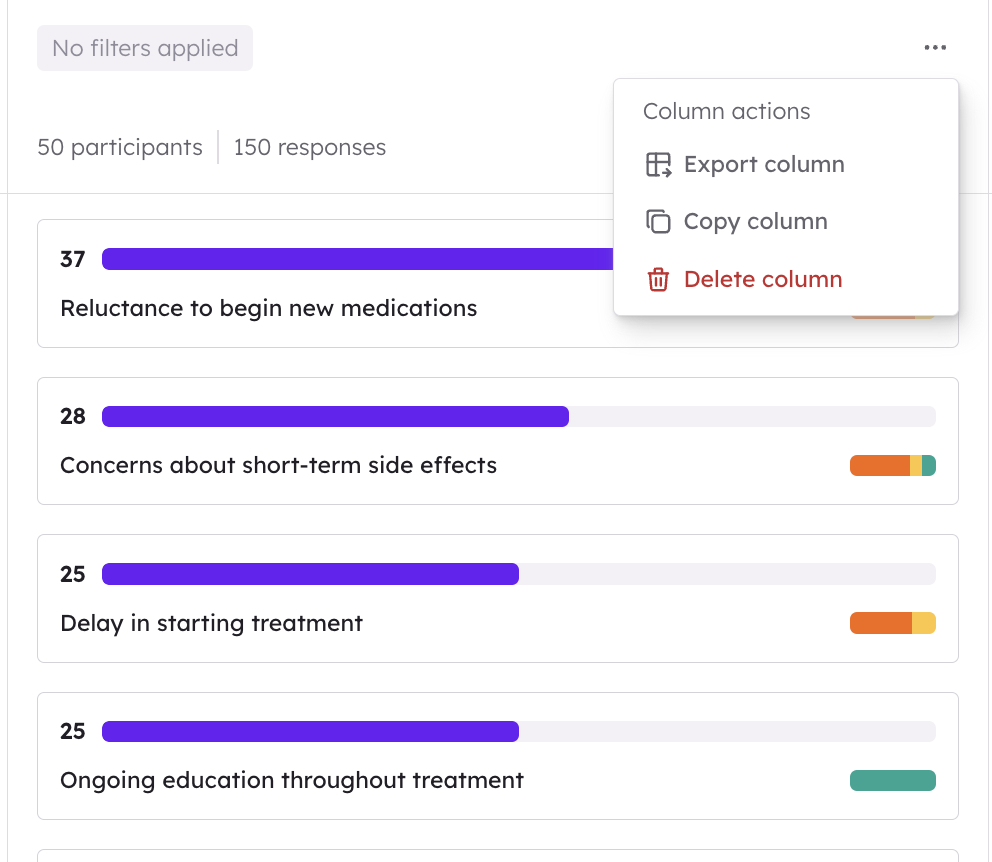Click the 150 responses label
Image resolution: width=992 pixels, height=862 pixels.
click(x=310, y=148)
